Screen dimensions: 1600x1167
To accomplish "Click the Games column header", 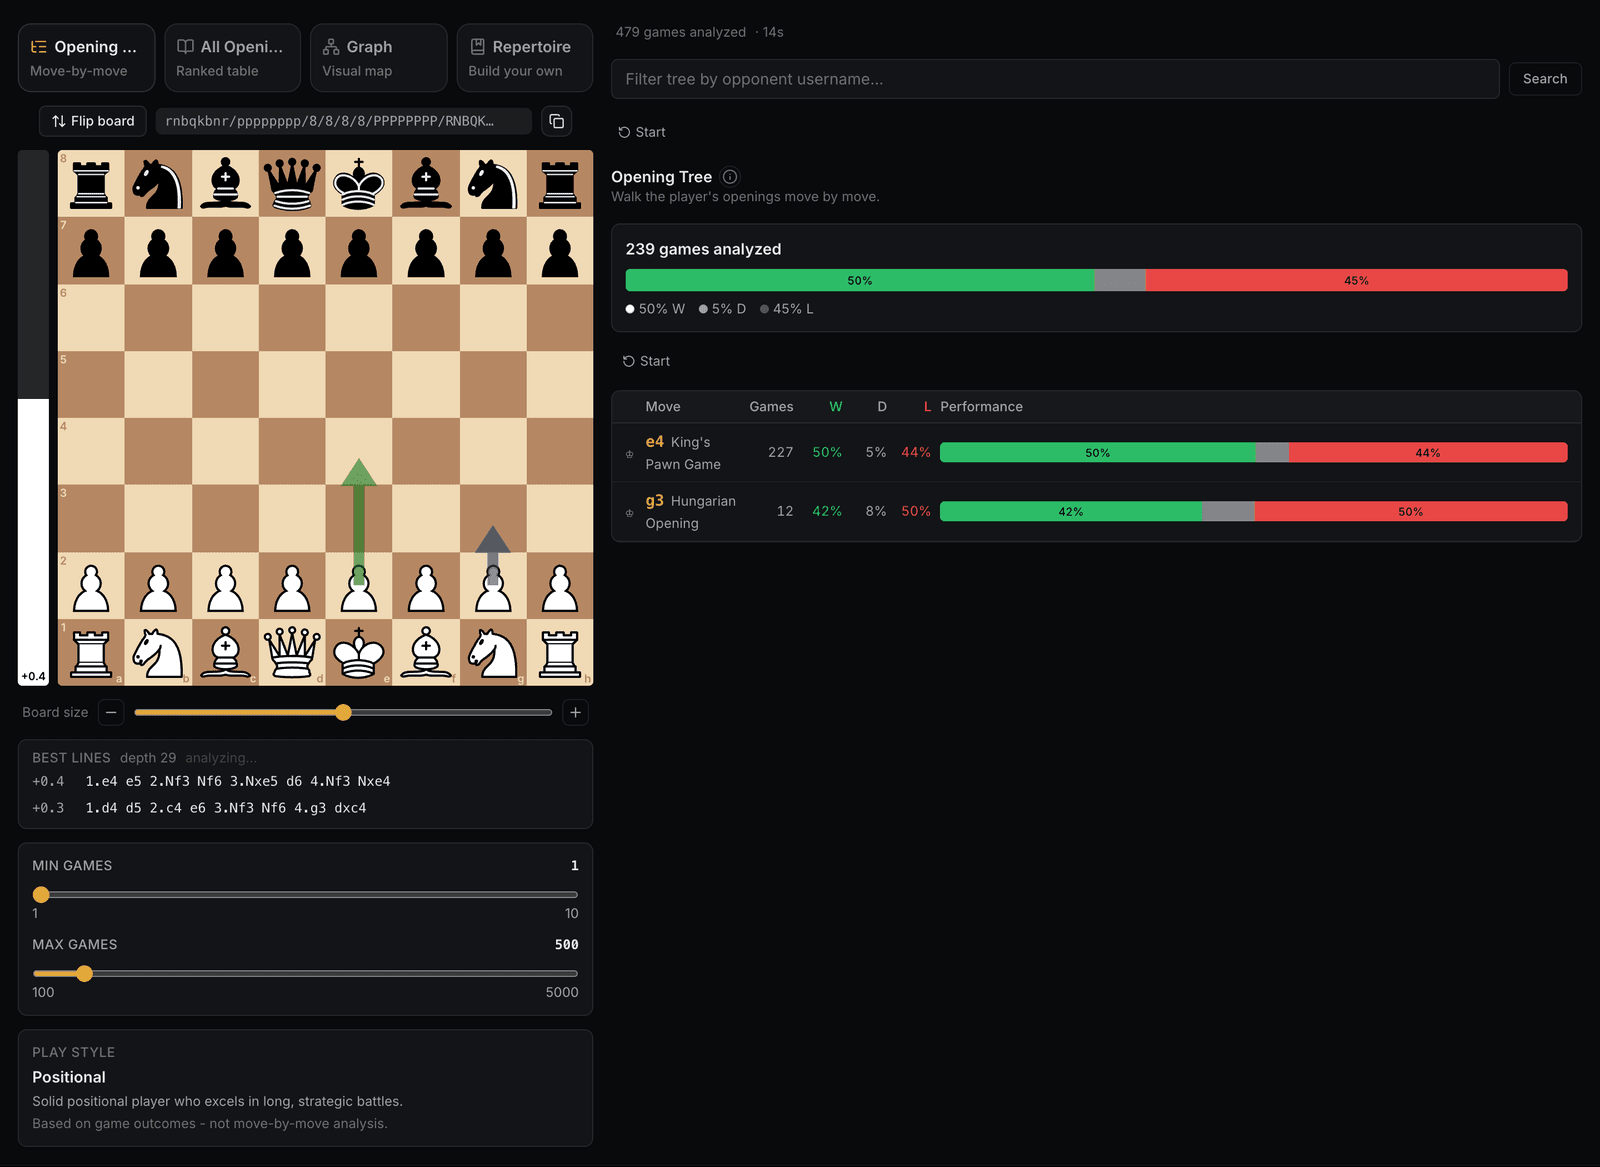I will point(771,407).
